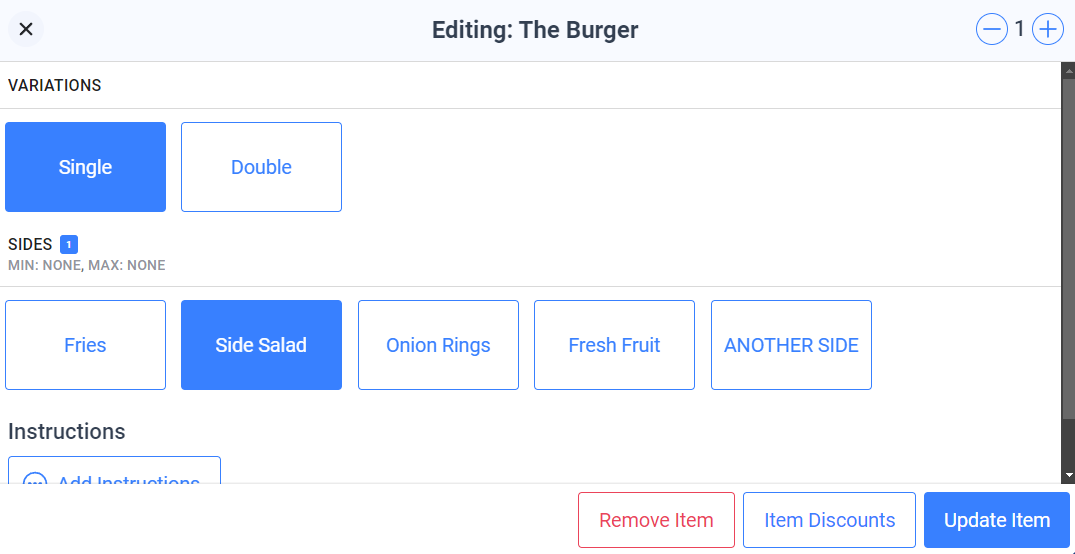Decrease burger quantity with minus icon
This screenshot has width=1075, height=554.
(x=991, y=29)
